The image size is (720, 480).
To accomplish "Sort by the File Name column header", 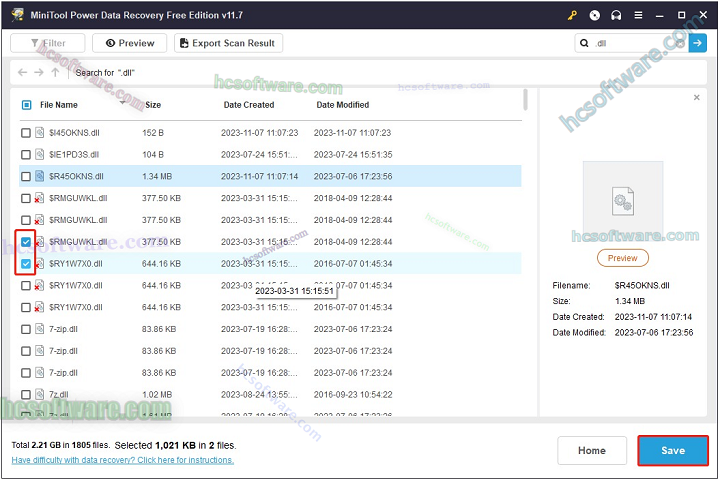I will (x=59, y=105).
